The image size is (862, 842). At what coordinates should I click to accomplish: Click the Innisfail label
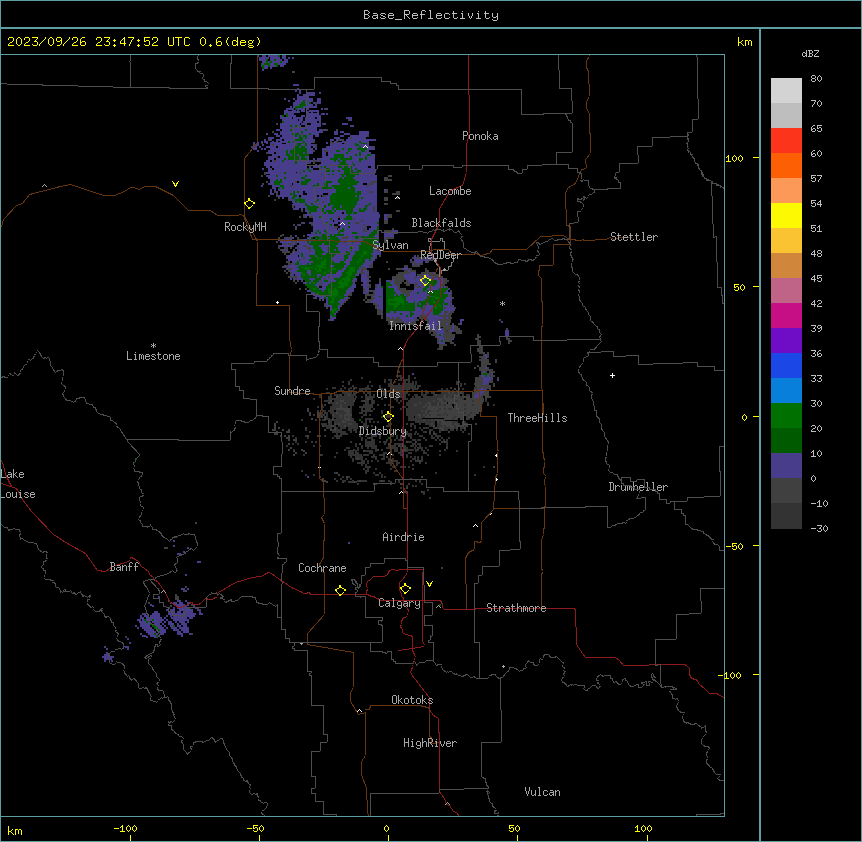416,326
